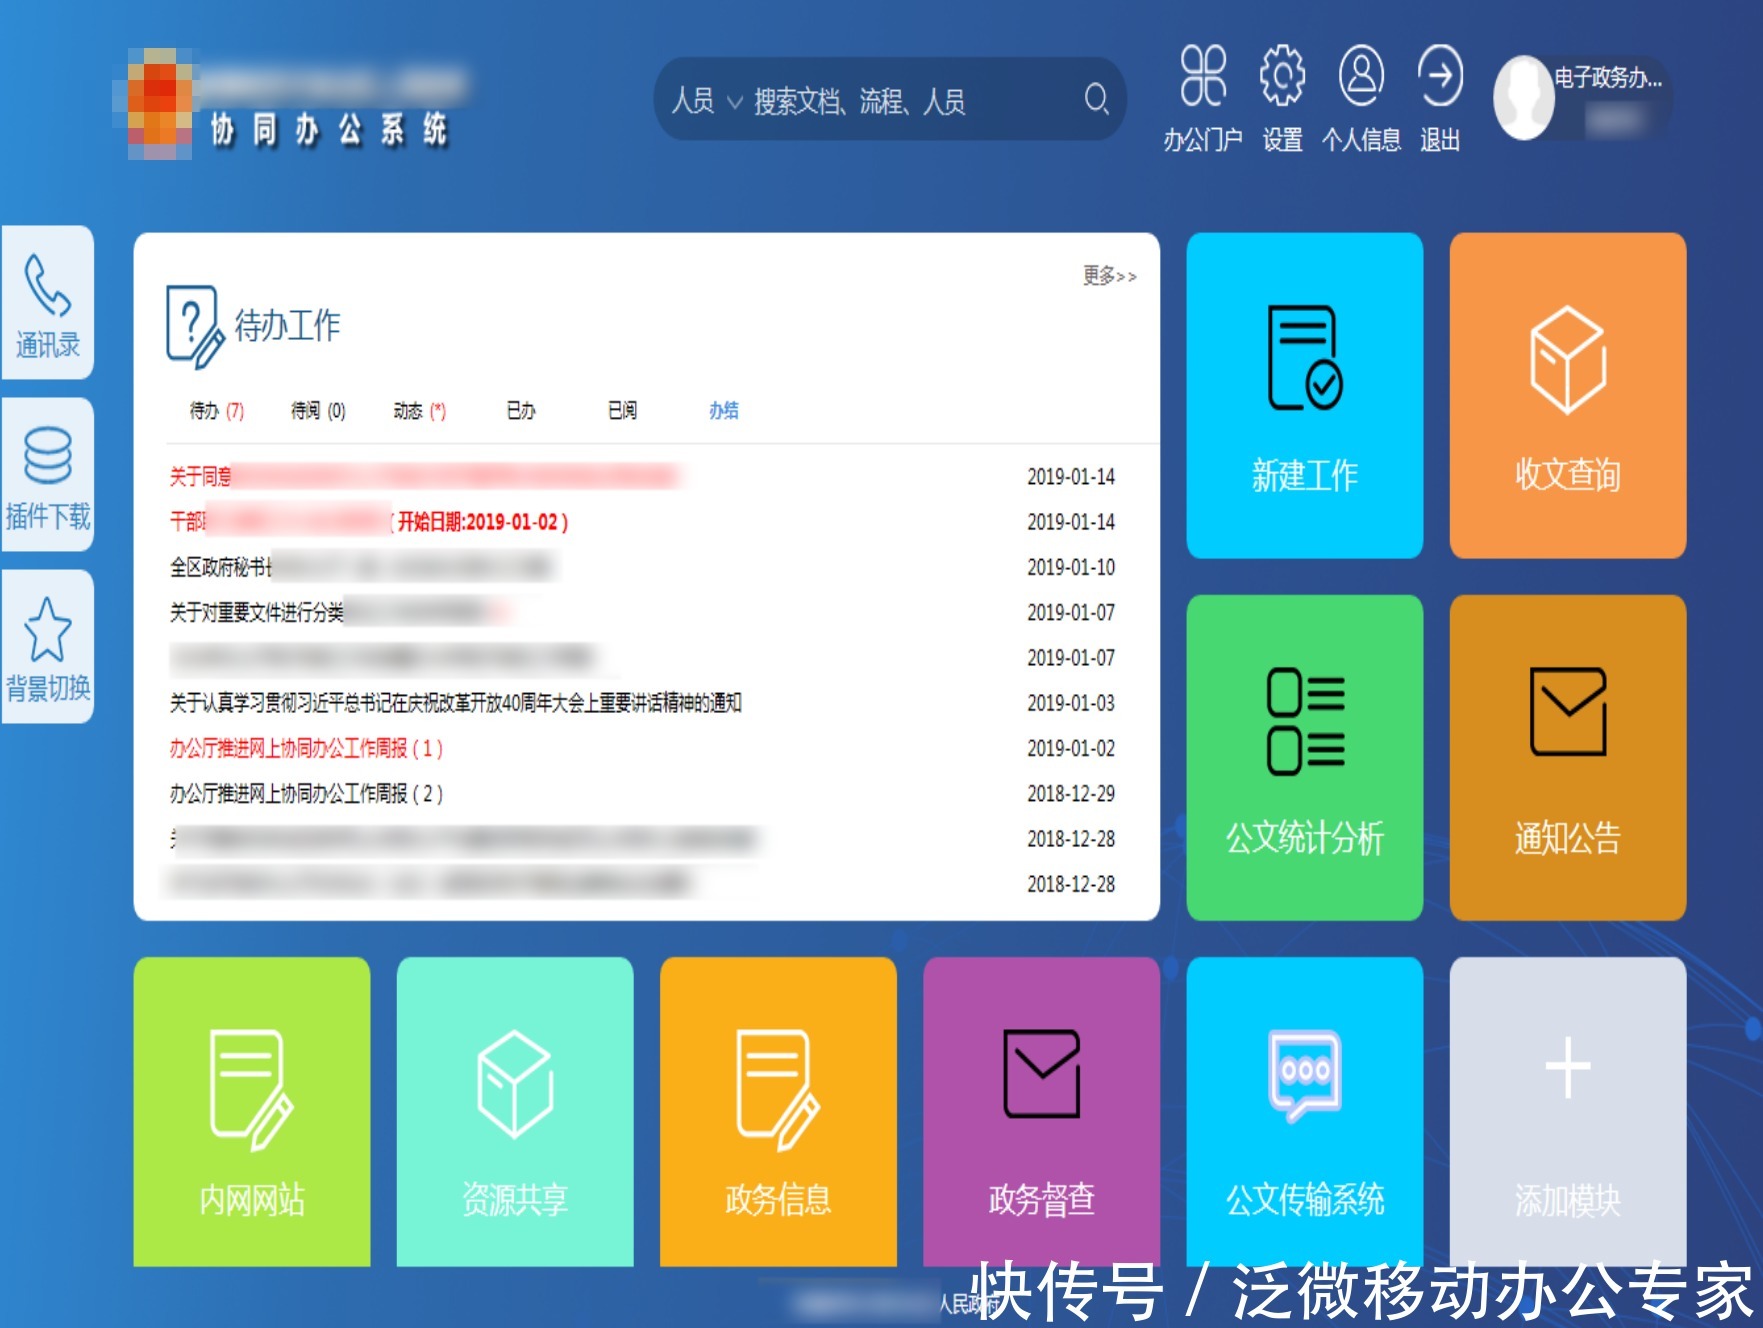Open item with 开始日期:2019-01-02
This screenshot has width=1763, height=1328.
[369, 522]
